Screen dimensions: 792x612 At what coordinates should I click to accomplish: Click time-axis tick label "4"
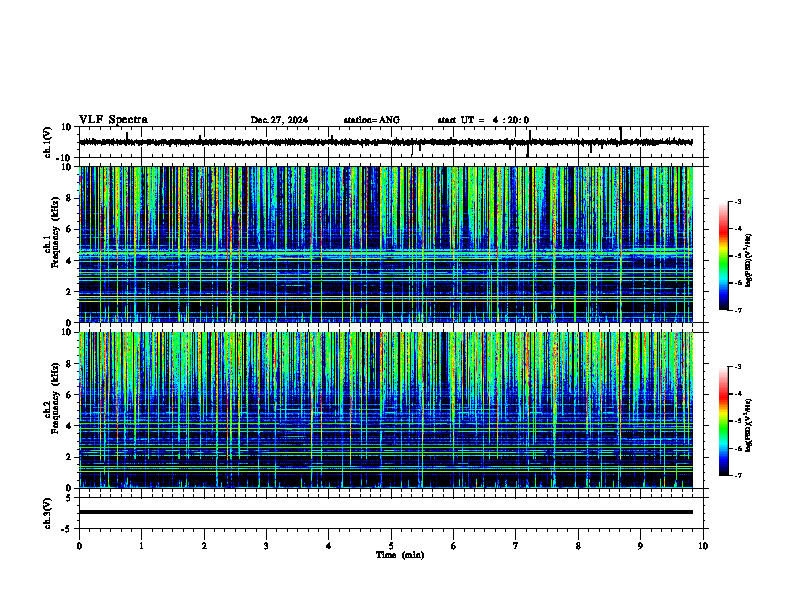[x=329, y=546]
